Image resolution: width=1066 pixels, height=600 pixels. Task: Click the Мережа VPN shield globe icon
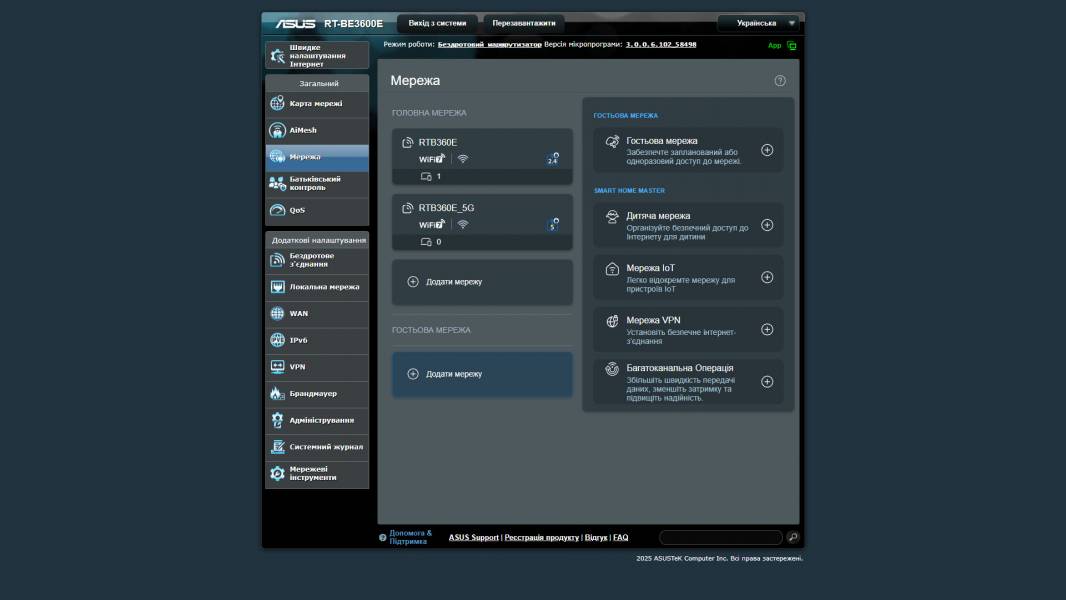coord(612,321)
